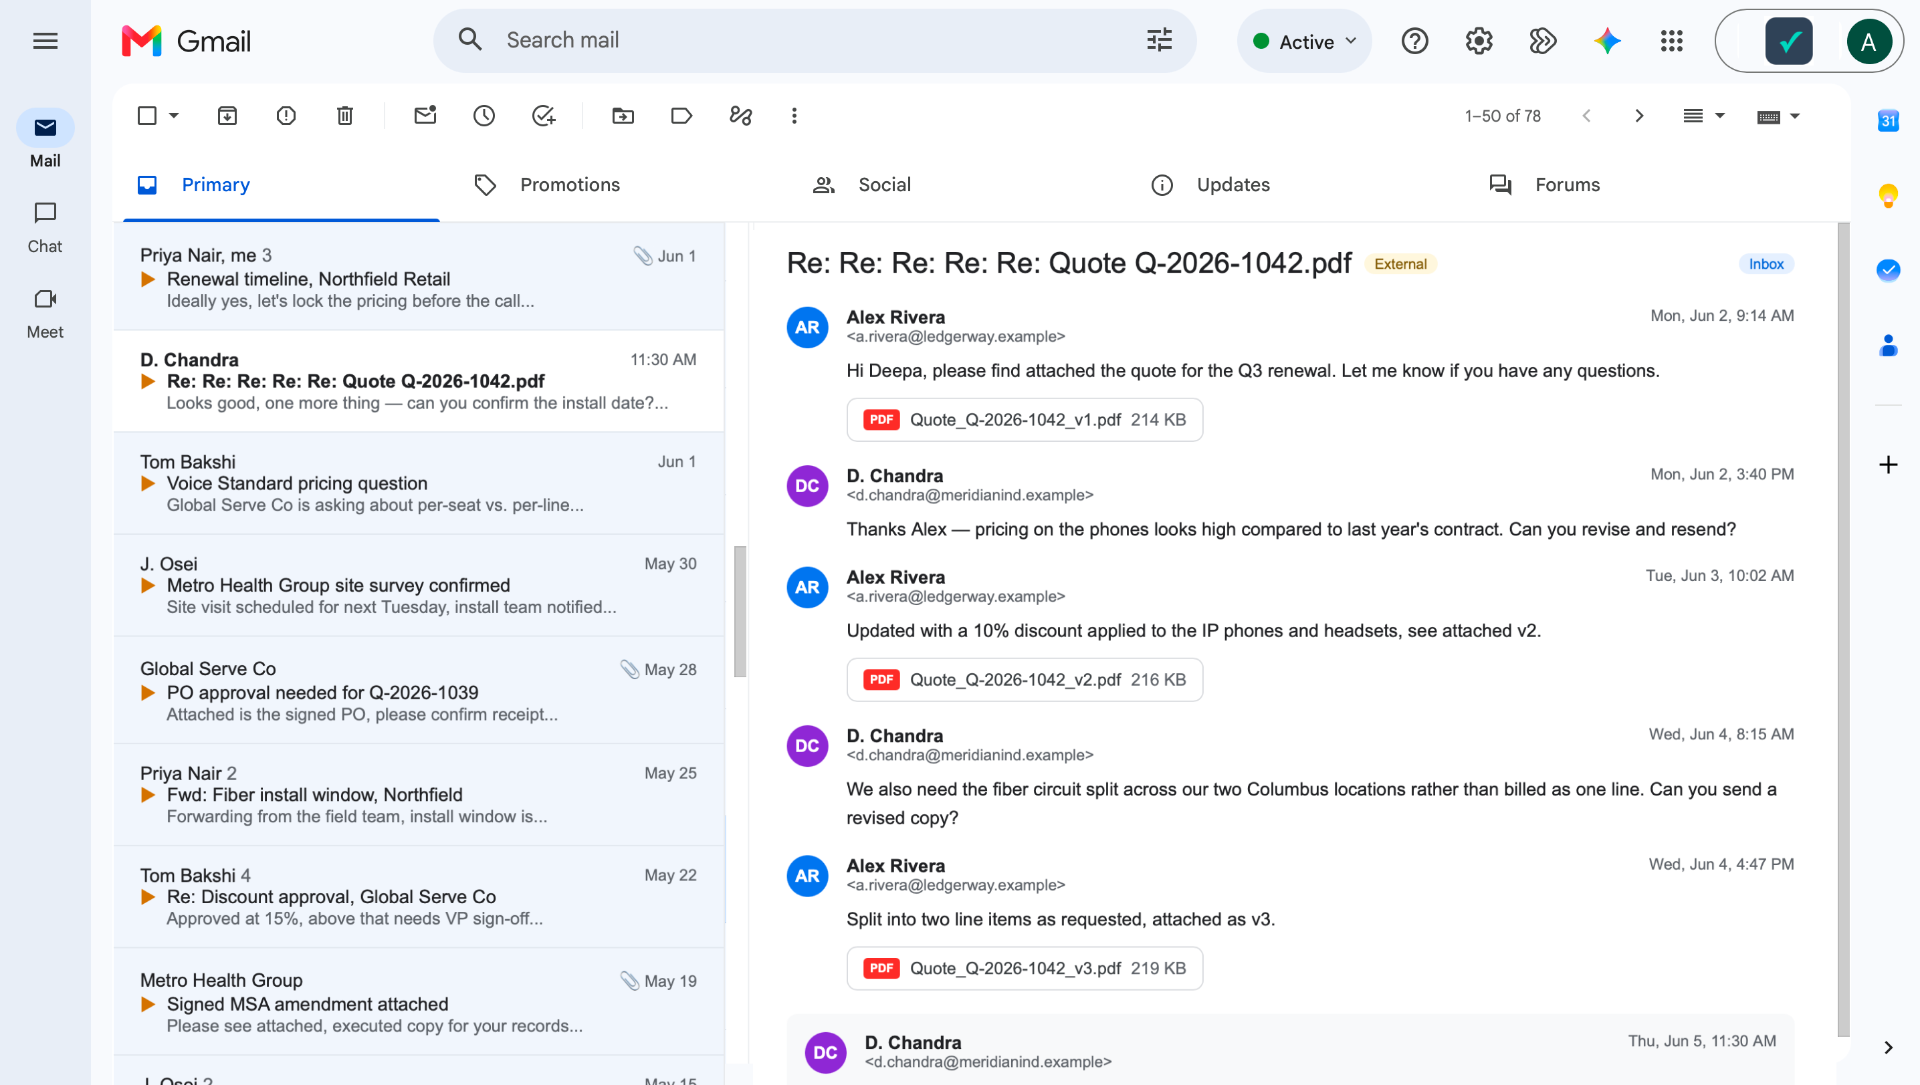The image size is (1920, 1085).
Task: Click the message list scrollbar
Action: [740, 611]
